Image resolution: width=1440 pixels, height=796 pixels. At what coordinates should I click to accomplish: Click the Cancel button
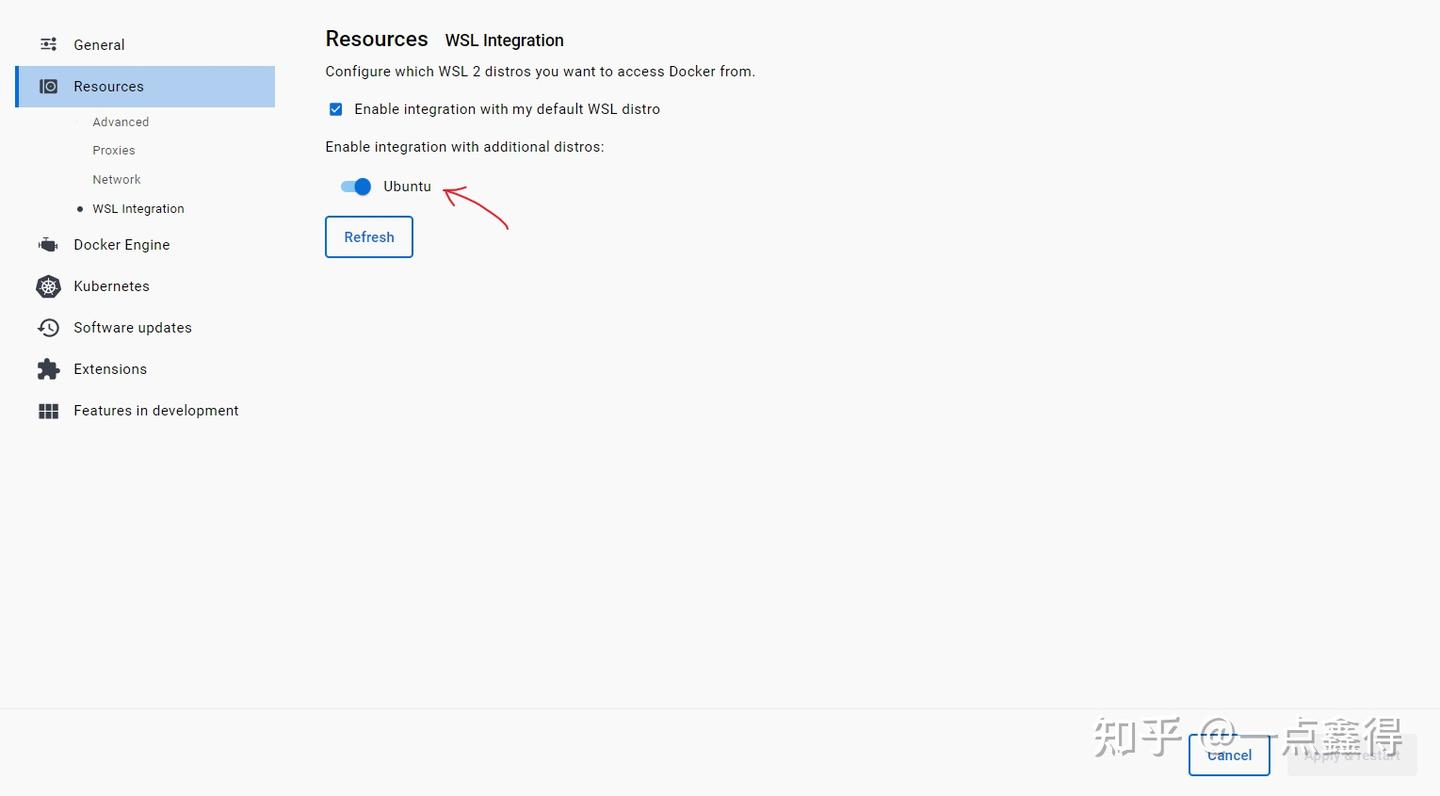tap(1229, 755)
